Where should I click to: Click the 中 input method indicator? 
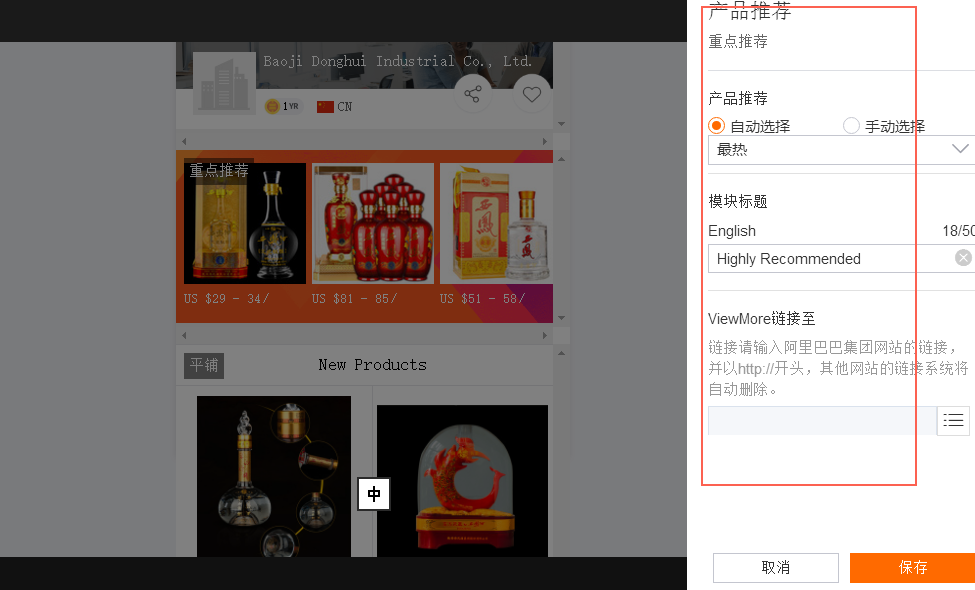pyautogui.click(x=374, y=494)
